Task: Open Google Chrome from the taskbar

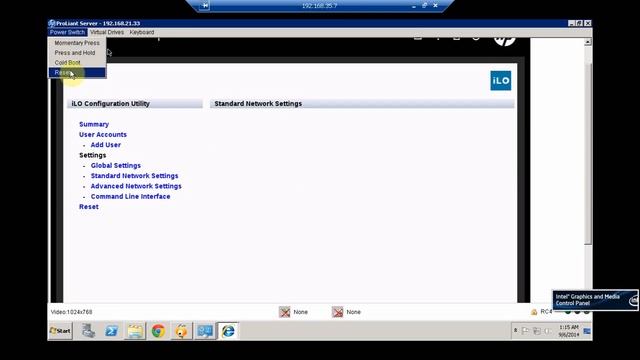Action: pos(158,331)
